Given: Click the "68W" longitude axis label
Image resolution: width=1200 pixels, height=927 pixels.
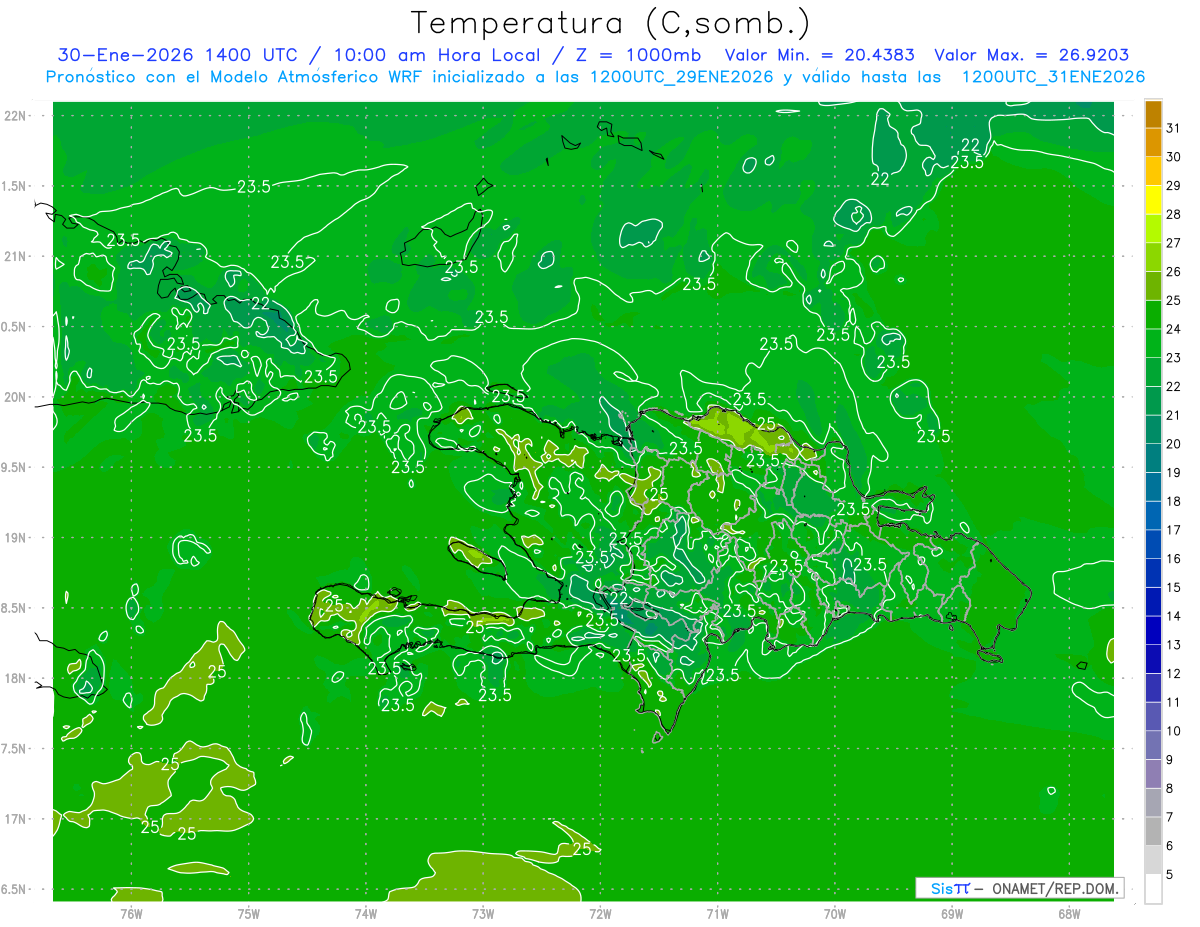Looking at the screenshot, I should 1069,914.
